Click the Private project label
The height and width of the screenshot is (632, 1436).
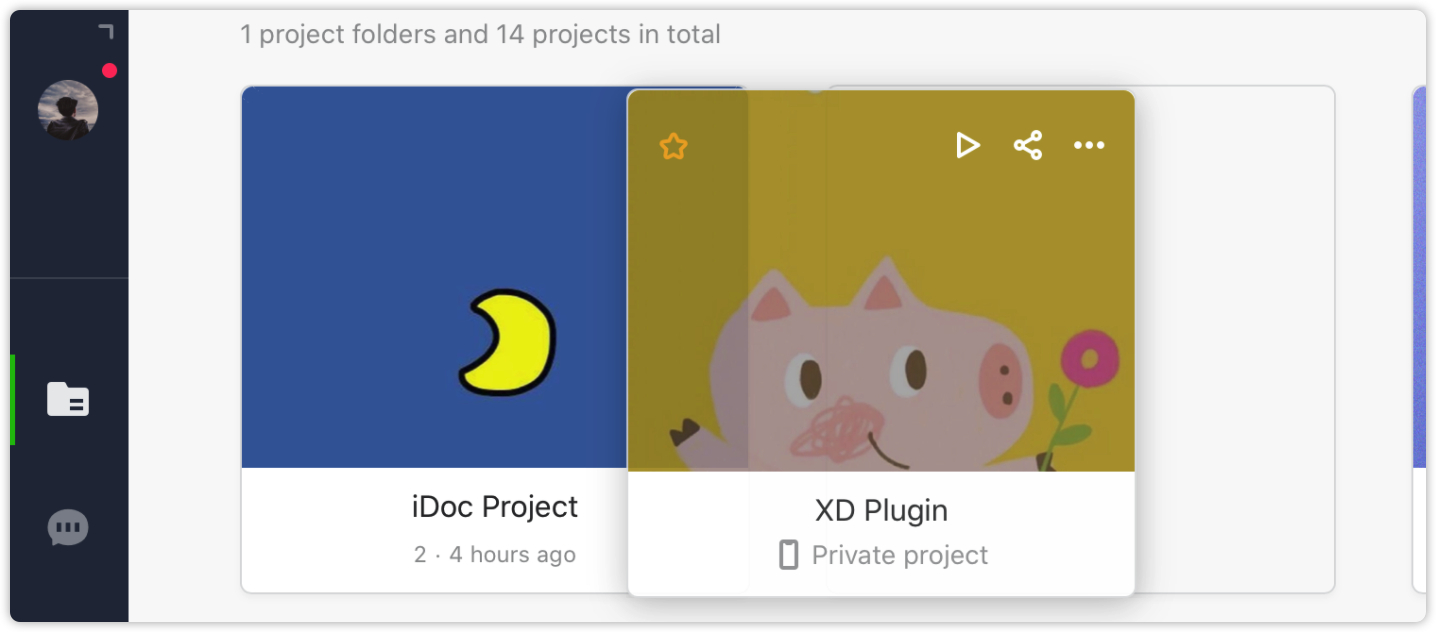[900, 555]
